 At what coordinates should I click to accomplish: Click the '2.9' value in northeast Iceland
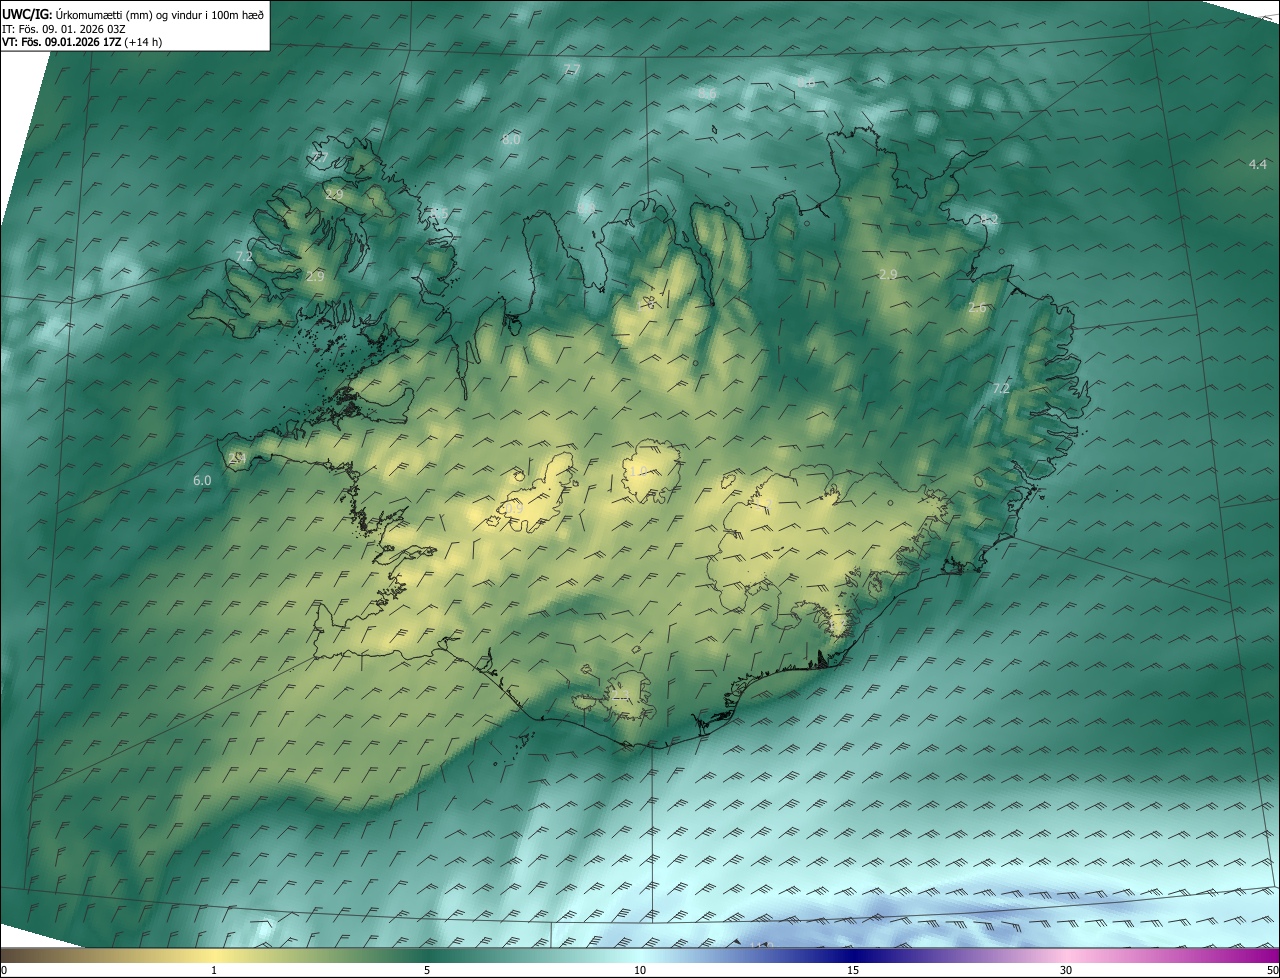(x=888, y=274)
